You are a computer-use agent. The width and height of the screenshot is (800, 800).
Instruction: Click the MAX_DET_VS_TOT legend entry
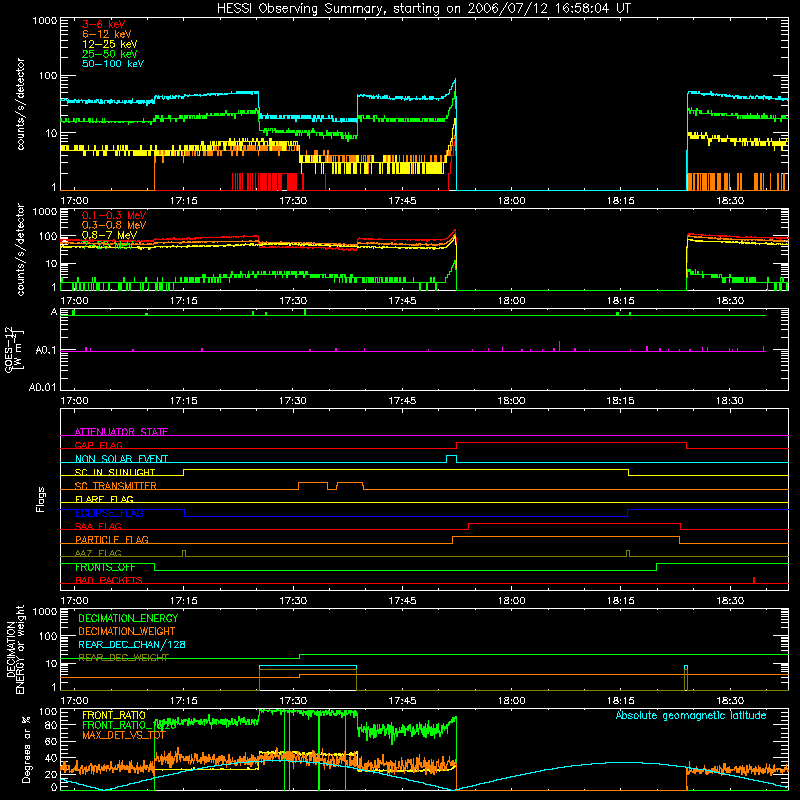point(124,735)
